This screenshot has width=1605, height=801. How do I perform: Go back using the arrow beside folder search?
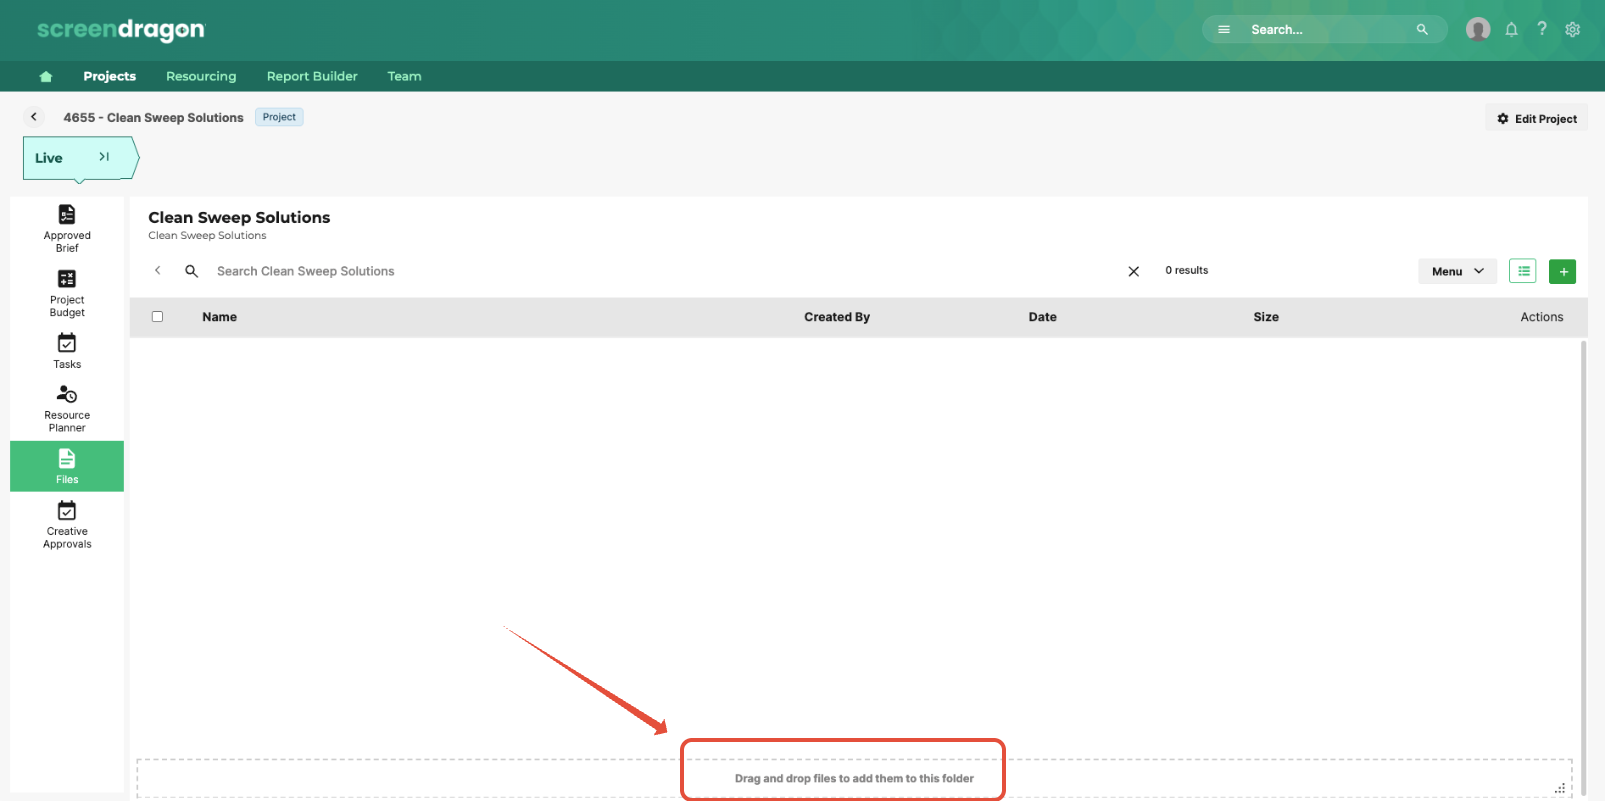(x=157, y=270)
